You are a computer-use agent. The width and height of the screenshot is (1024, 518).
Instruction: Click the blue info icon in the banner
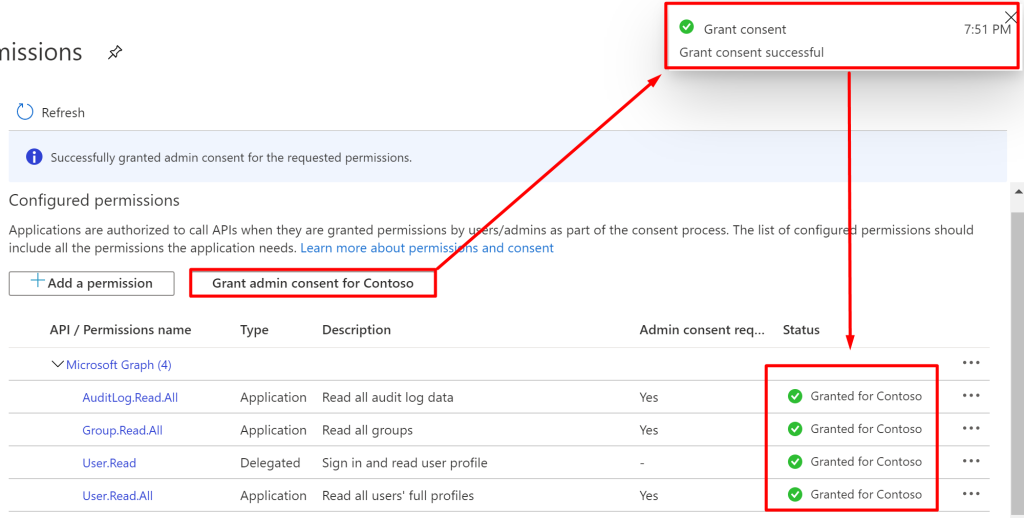point(34,157)
